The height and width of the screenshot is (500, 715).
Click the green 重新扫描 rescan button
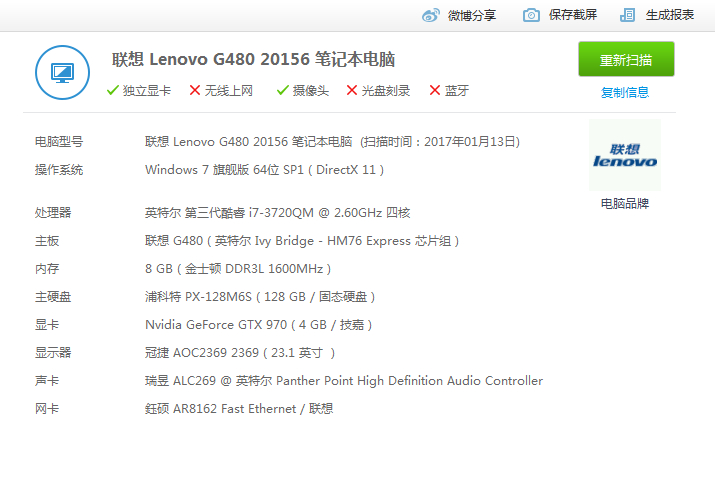click(626, 59)
